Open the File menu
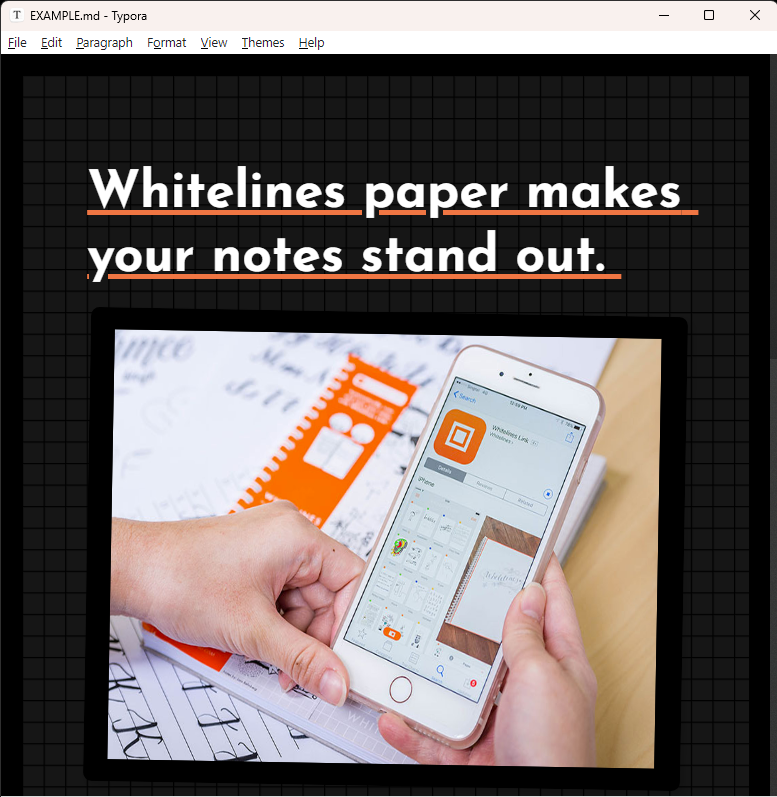Viewport: 777px width, 797px height. (17, 43)
